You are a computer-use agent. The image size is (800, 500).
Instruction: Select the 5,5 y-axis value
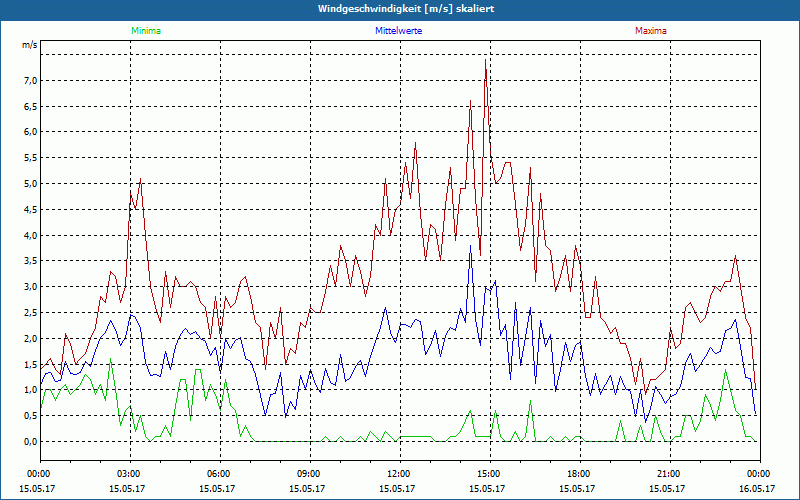tap(31, 158)
